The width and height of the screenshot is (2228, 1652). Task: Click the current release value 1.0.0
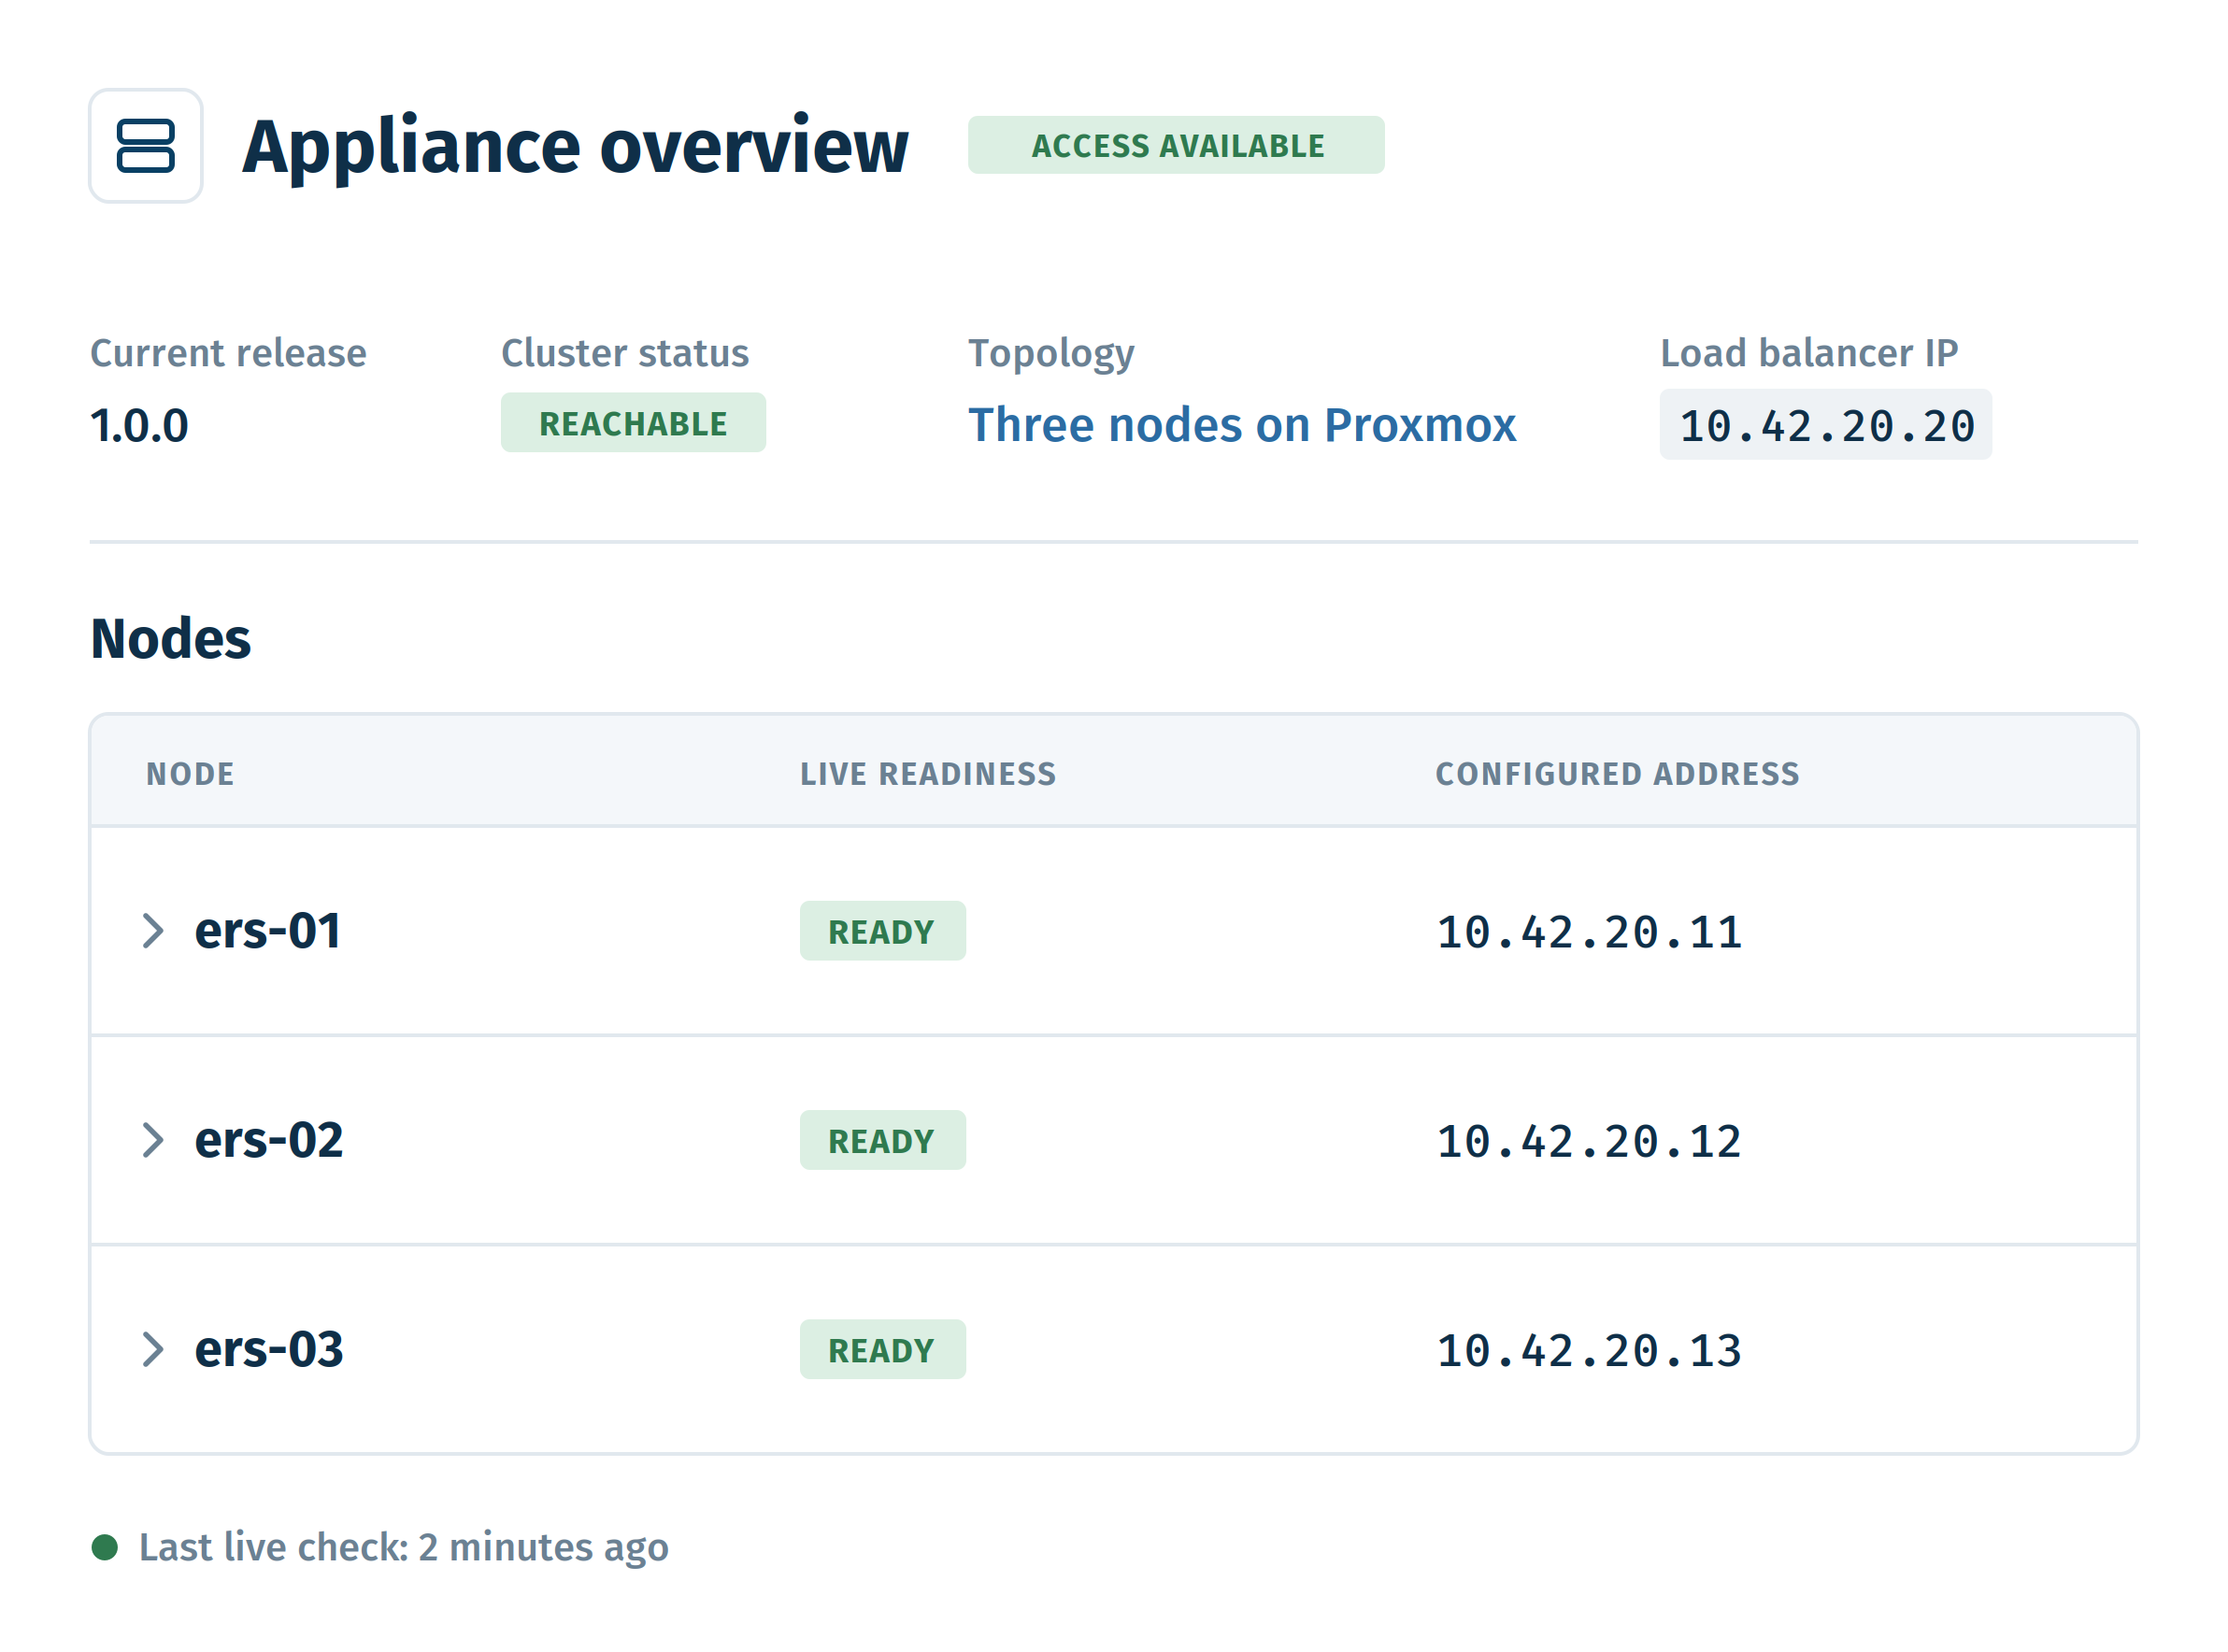click(x=139, y=425)
